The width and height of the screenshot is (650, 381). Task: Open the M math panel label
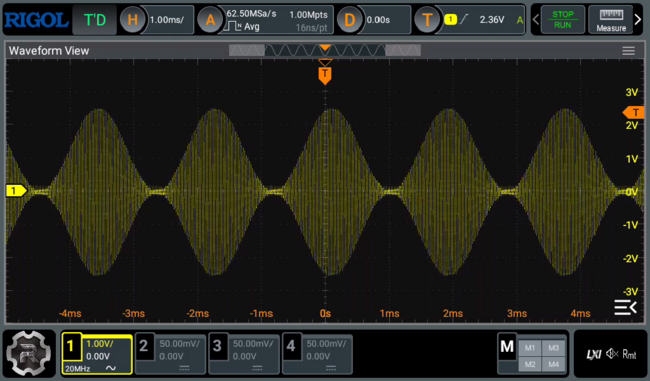[507, 347]
